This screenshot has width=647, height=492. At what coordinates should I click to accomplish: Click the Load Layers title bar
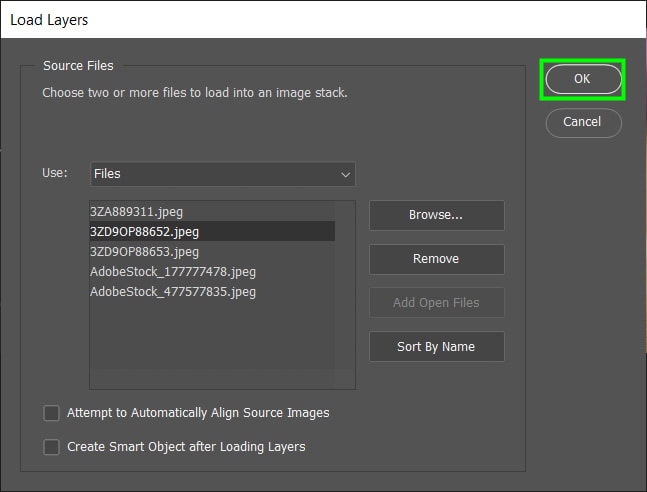tap(300, 19)
